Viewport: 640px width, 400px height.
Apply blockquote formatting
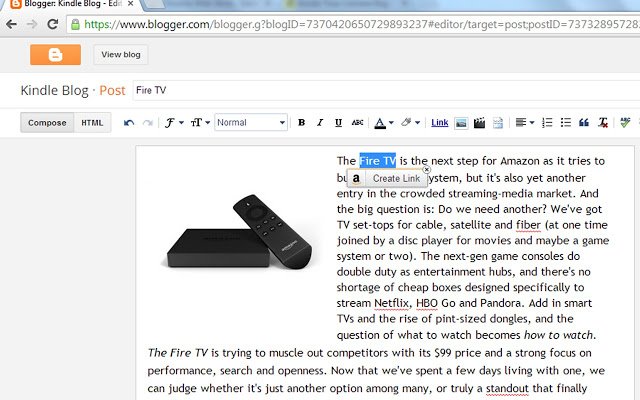click(584, 122)
